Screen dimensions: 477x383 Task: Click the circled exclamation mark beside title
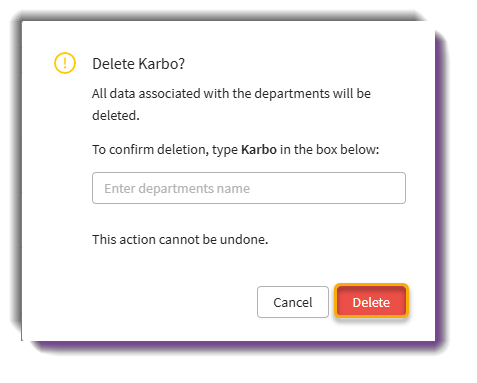click(65, 63)
